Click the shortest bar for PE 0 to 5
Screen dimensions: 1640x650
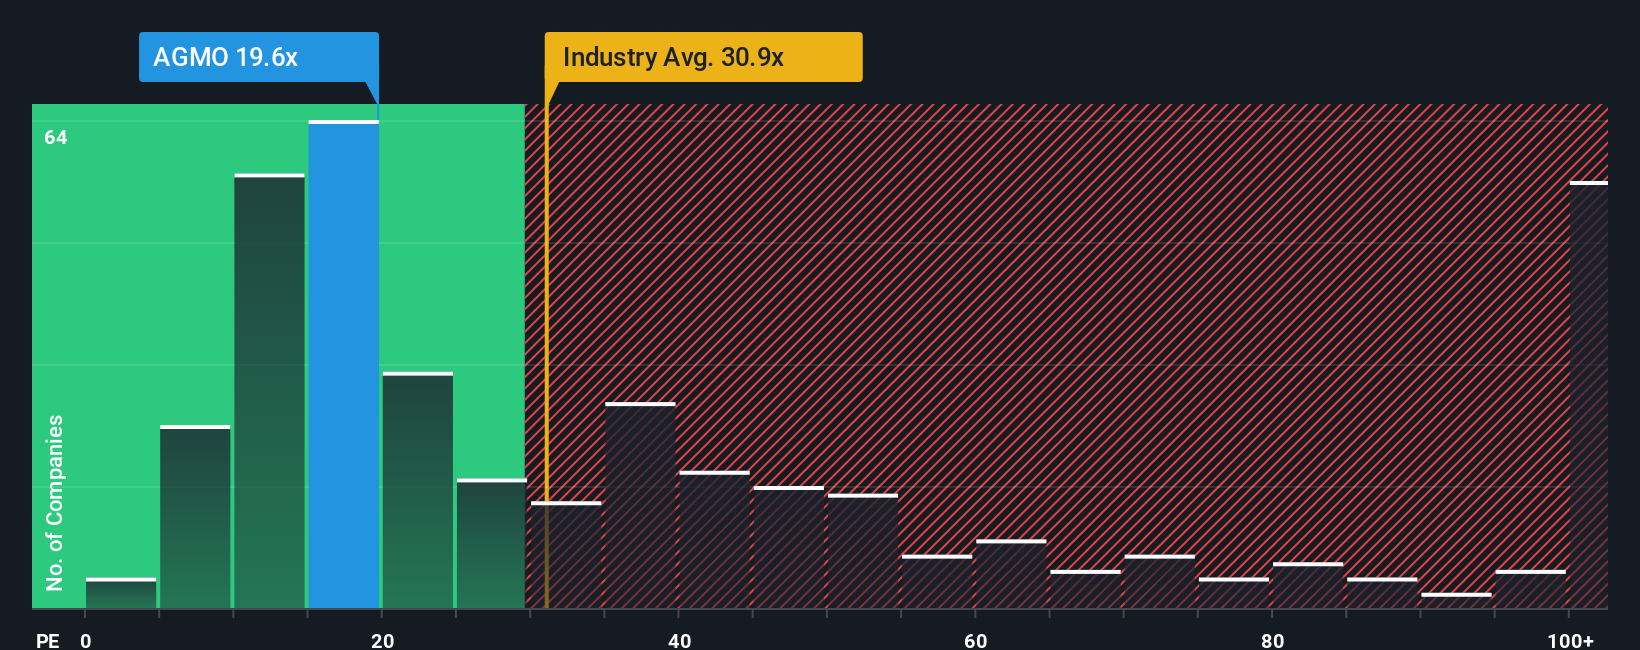(x=121, y=593)
